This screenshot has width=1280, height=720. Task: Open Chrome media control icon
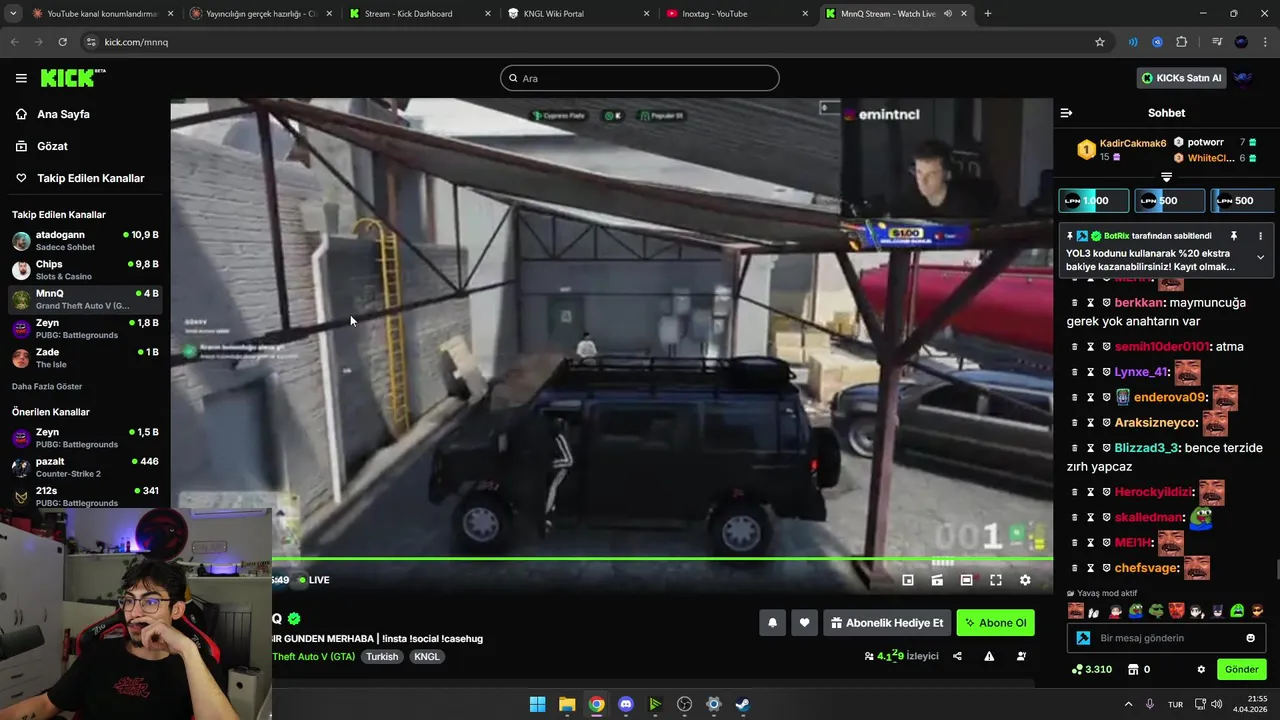(x=1217, y=42)
